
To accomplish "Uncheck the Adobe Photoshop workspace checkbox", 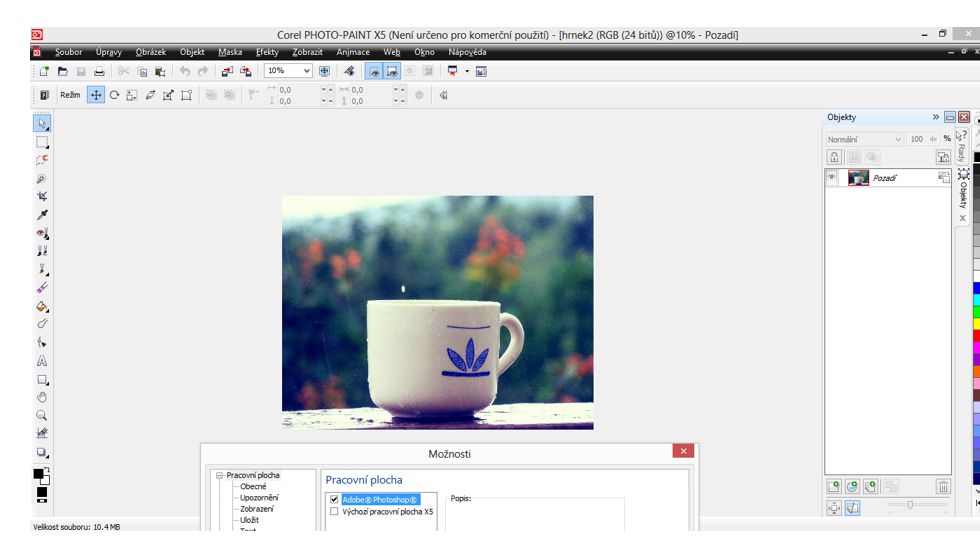I will [x=334, y=499].
